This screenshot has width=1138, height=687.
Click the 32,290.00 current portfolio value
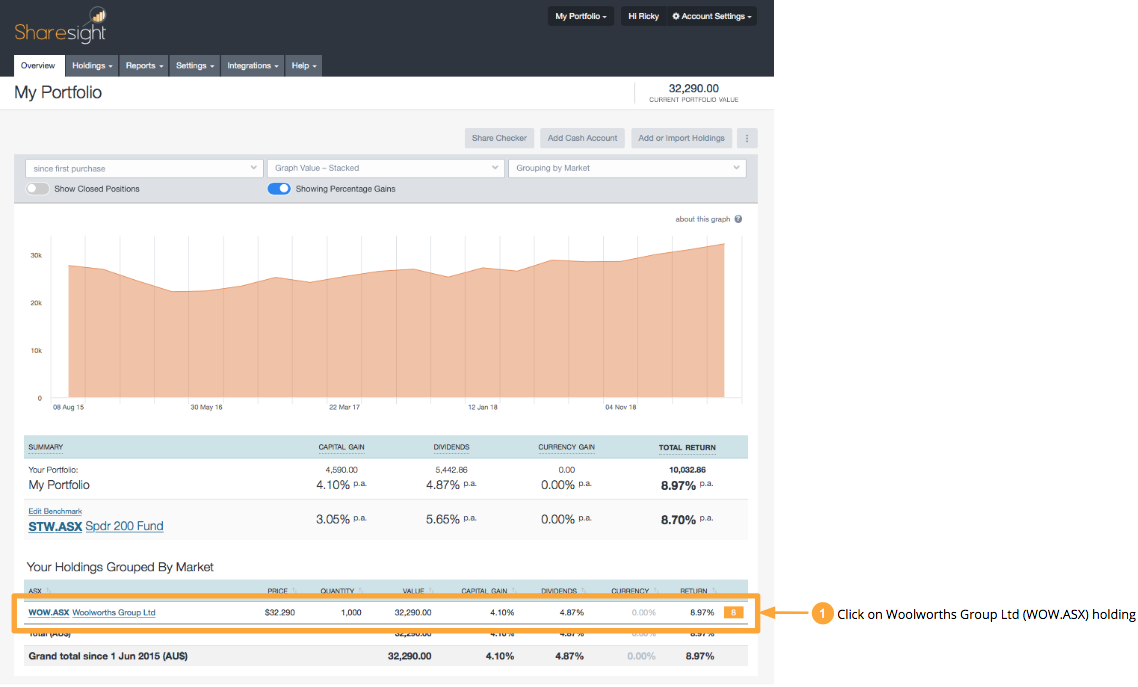pos(694,89)
